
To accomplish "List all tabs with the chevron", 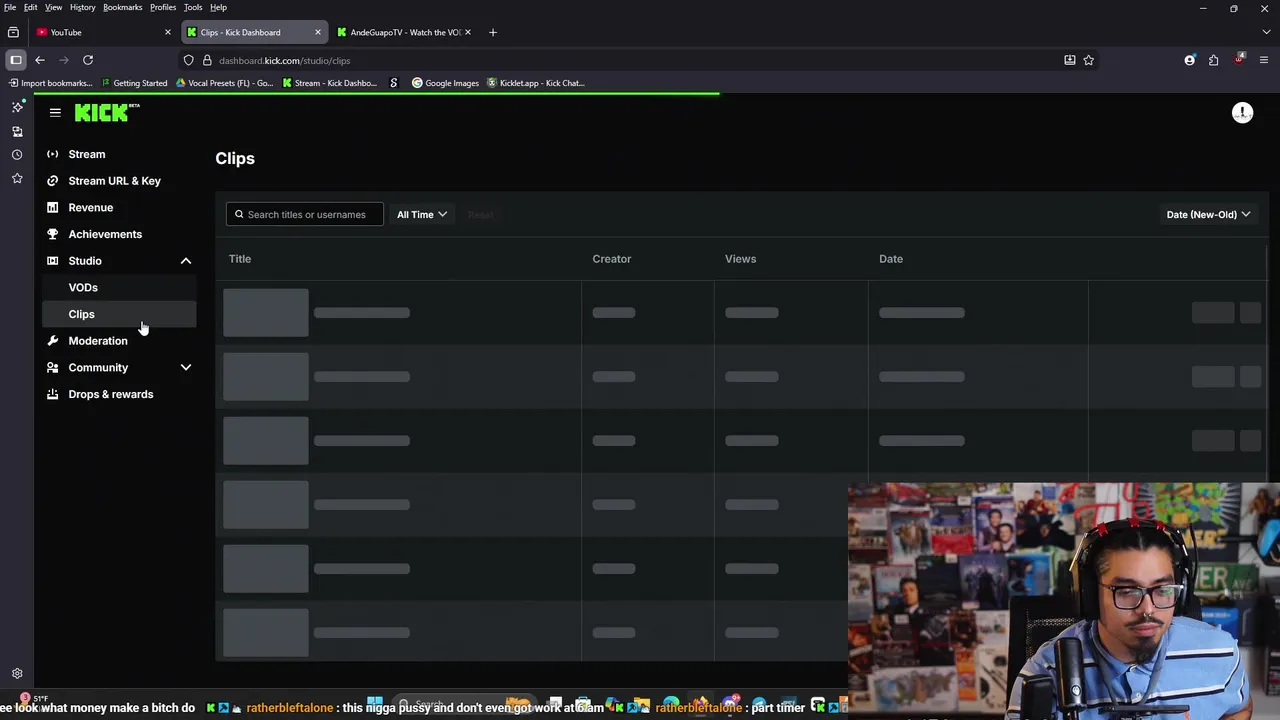I will (x=1266, y=32).
